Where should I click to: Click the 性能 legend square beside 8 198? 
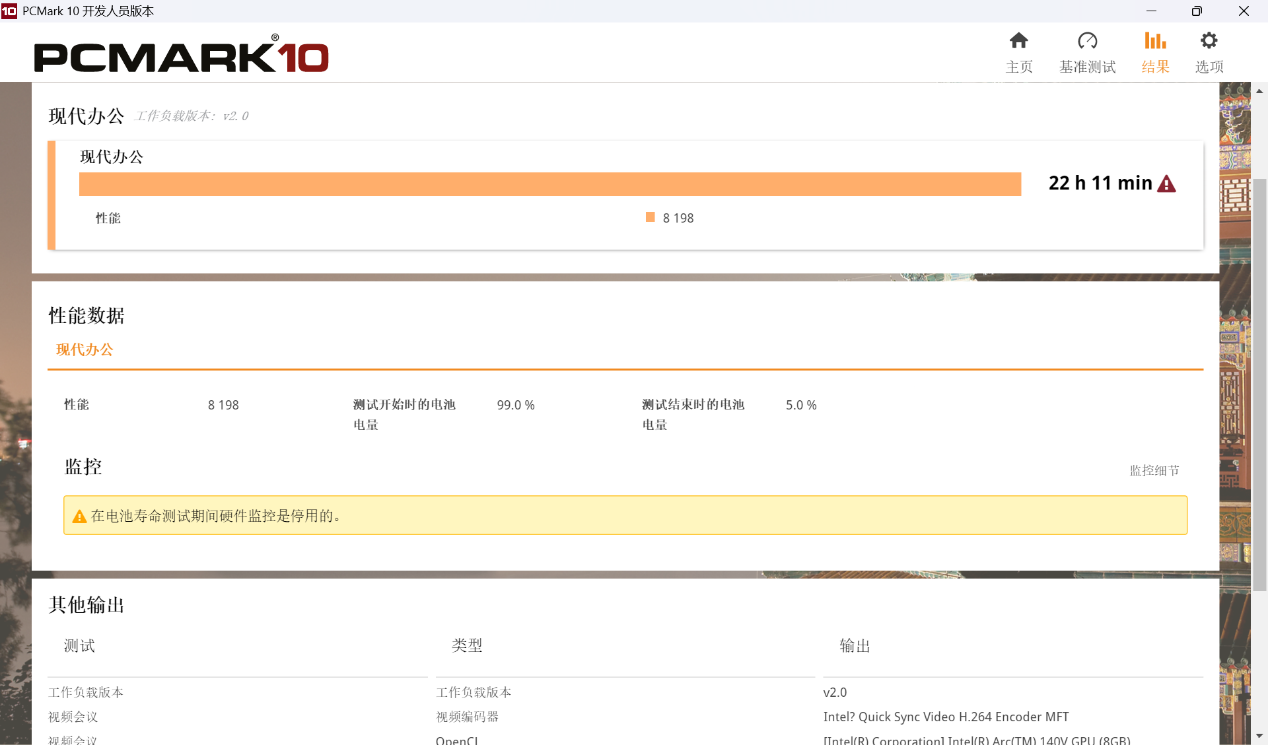[x=650, y=217]
